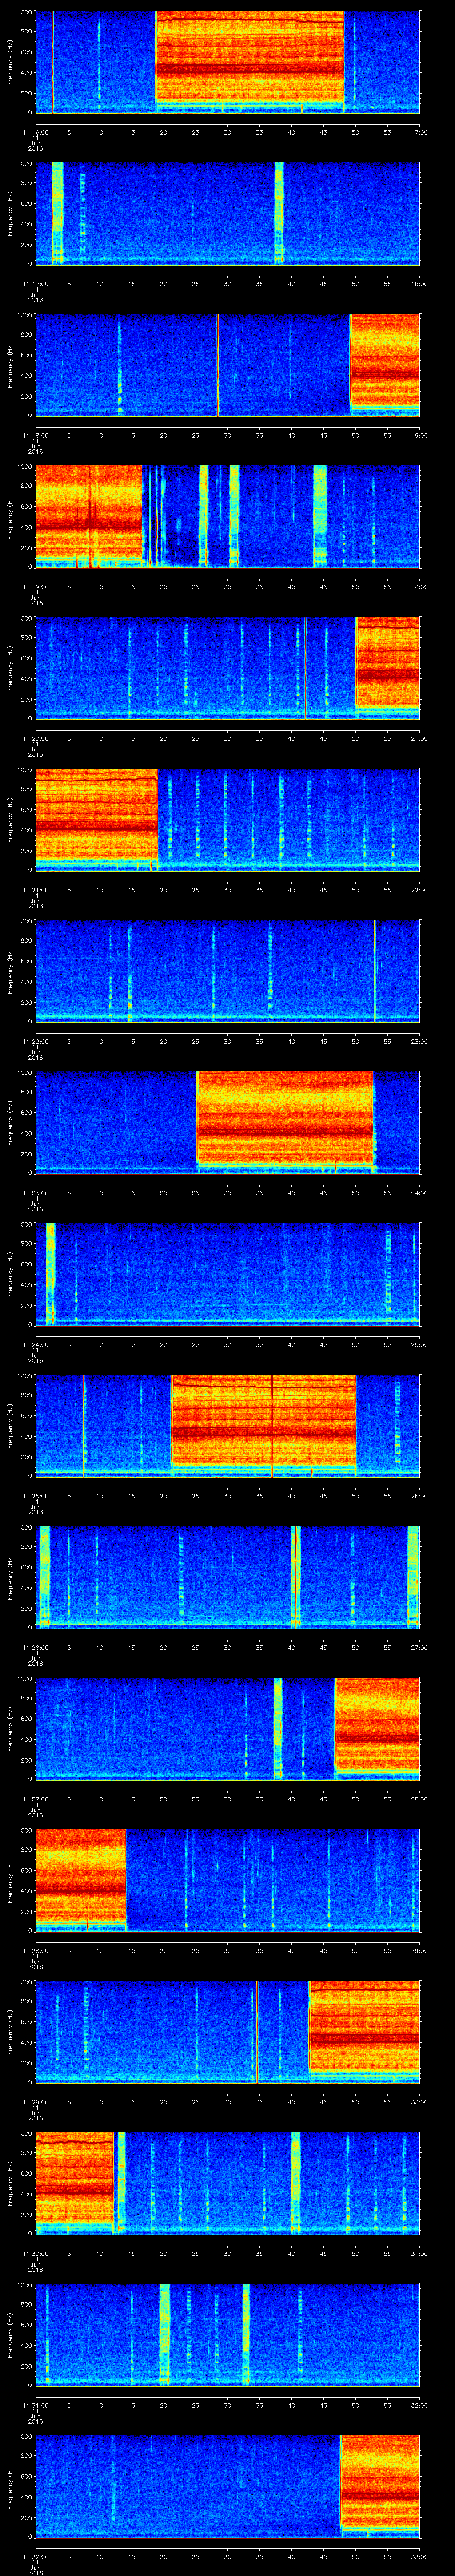Viewport: 455px width, 2576px height.
Task: Select the "11:21:00" start time label
Action: coord(35,890)
